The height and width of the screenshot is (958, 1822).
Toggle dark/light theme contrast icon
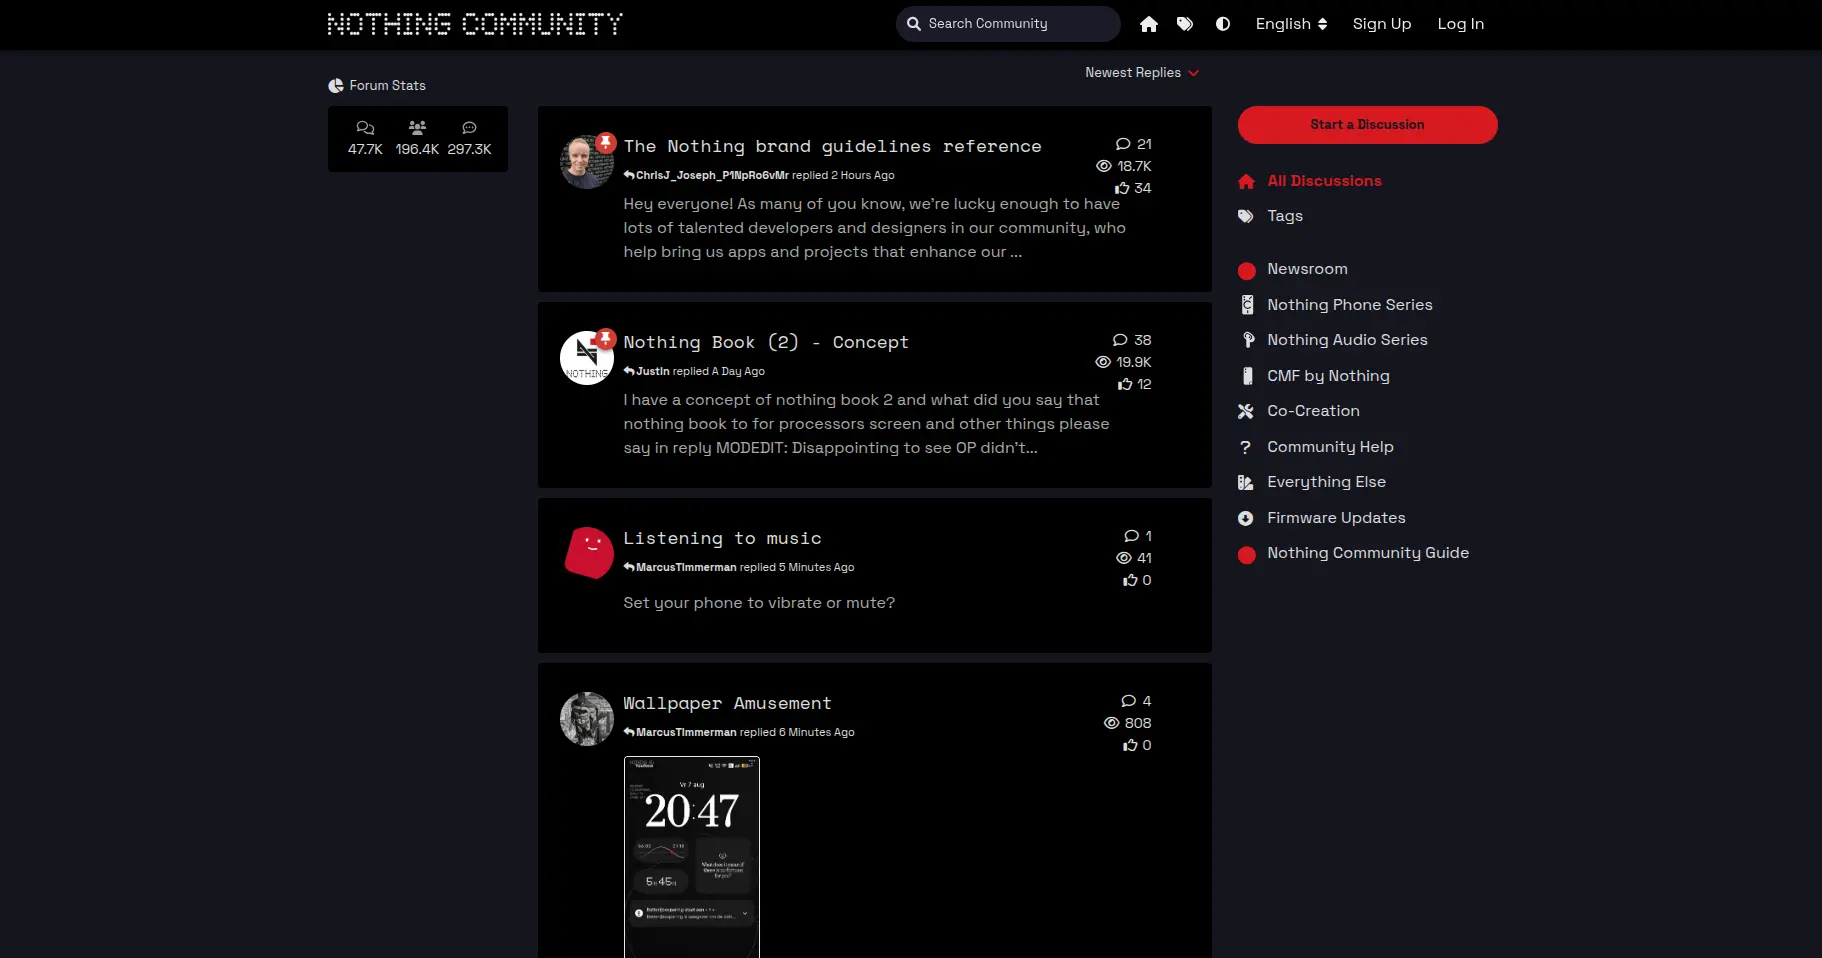pos(1223,24)
